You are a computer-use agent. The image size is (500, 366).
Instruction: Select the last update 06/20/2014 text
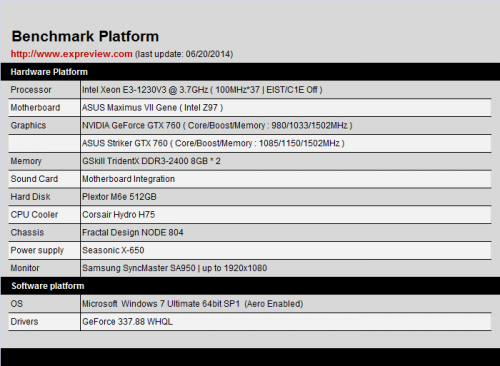click(184, 54)
